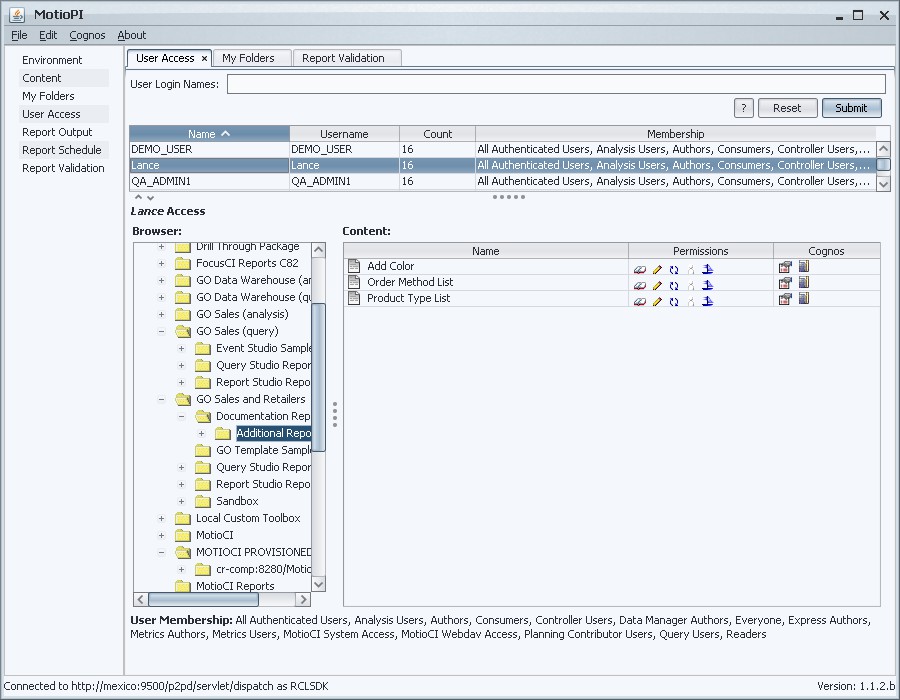Sort the user table by Name header
Viewport: 900px width, 700px height.
[x=210, y=134]
